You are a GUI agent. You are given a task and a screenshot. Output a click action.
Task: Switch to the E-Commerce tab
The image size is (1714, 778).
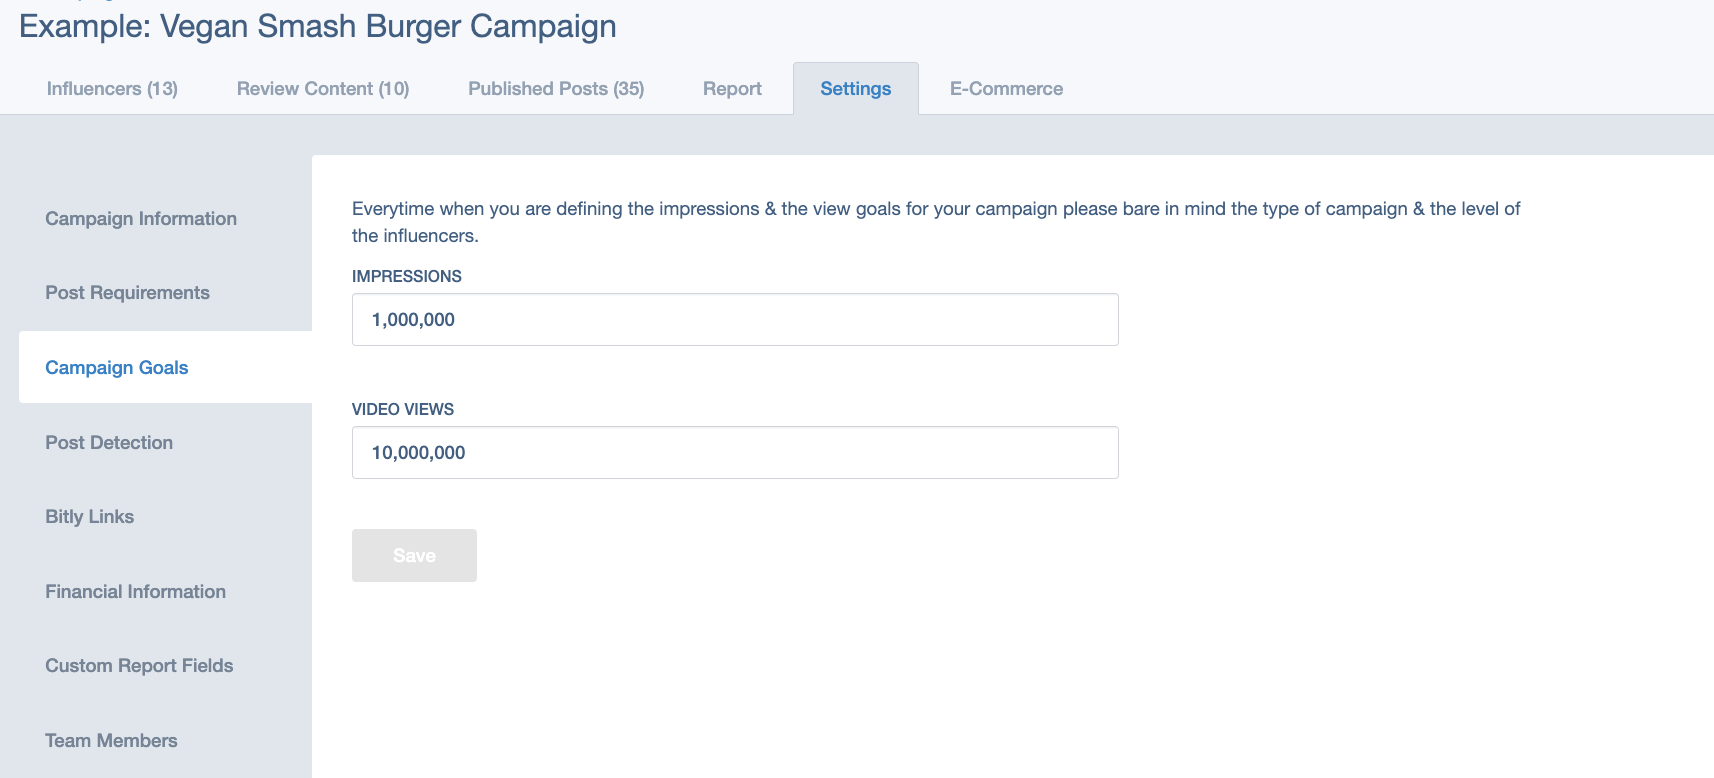pos(1006,89)
